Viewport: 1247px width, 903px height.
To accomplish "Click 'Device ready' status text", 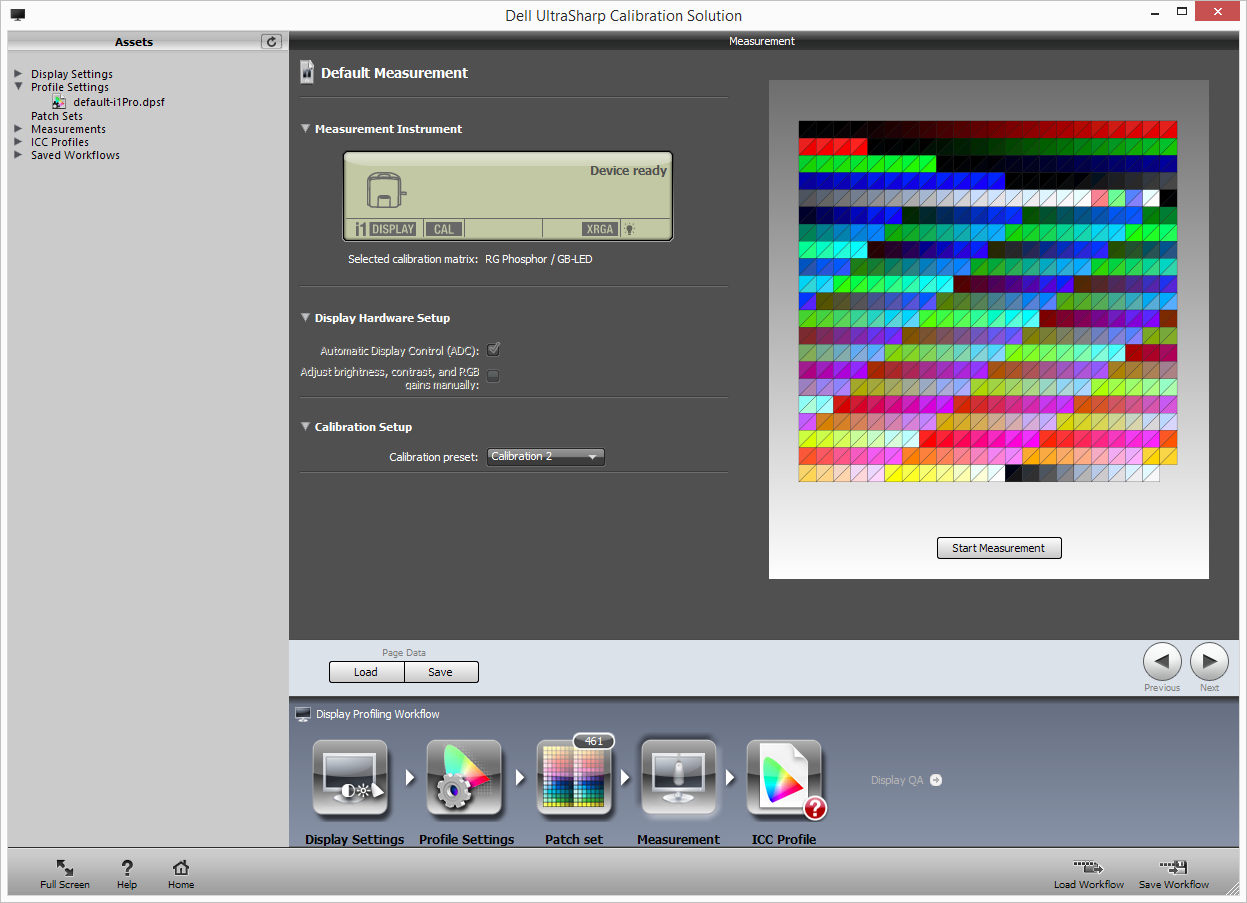I will pyautogui.click(x=628, y=171).
